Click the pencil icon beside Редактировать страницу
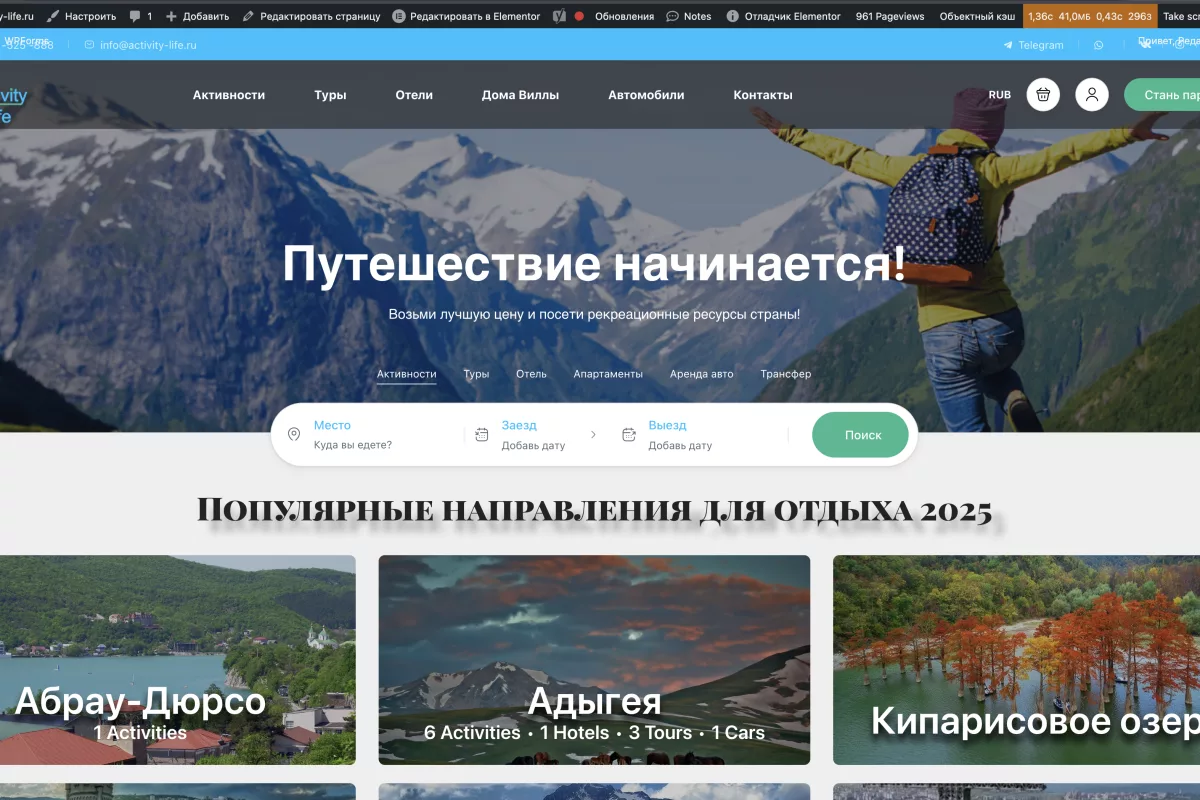This screenshot has width=1200, height=800. click(x=249, y=16)
